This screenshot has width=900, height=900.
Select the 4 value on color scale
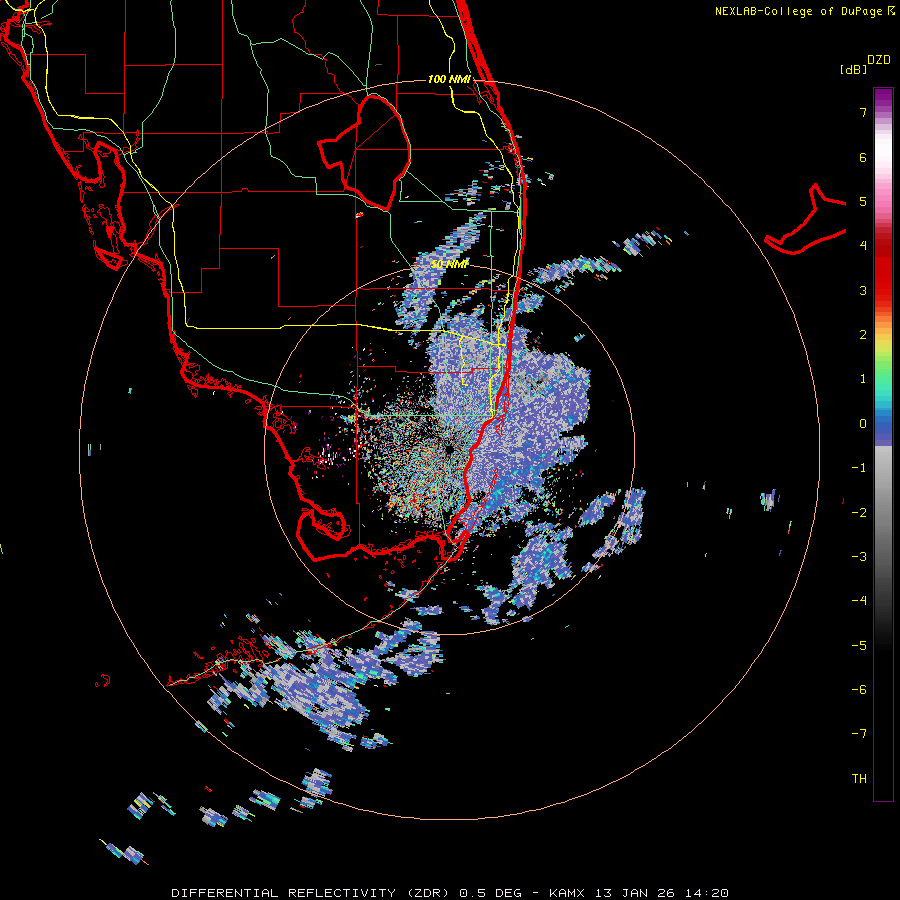click(x=863, y=246)
